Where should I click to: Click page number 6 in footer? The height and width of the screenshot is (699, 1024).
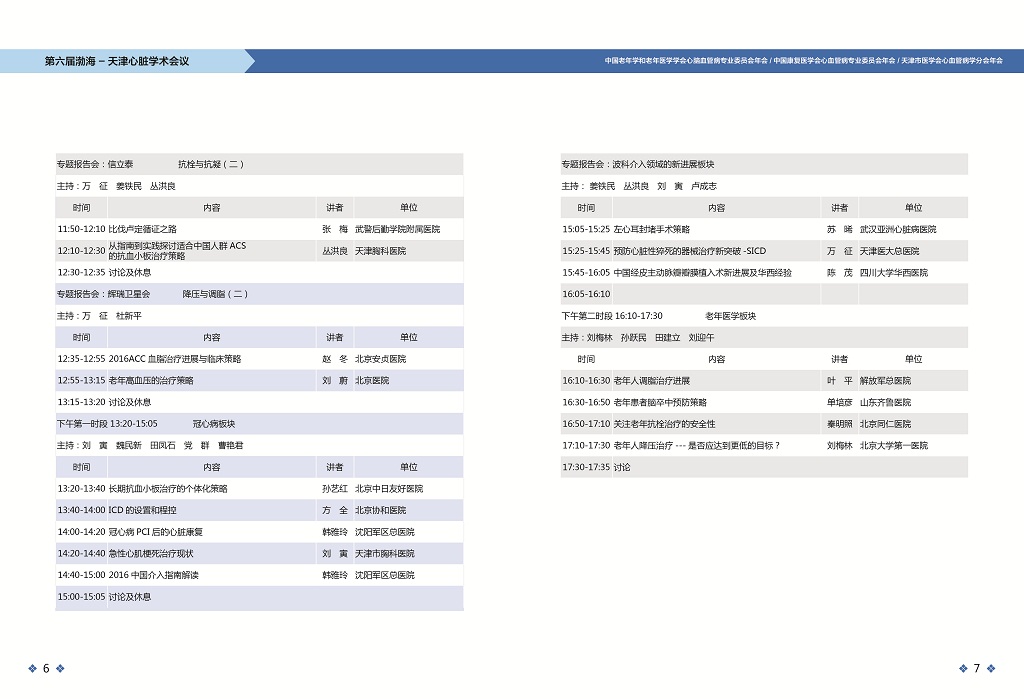point(46,668)
